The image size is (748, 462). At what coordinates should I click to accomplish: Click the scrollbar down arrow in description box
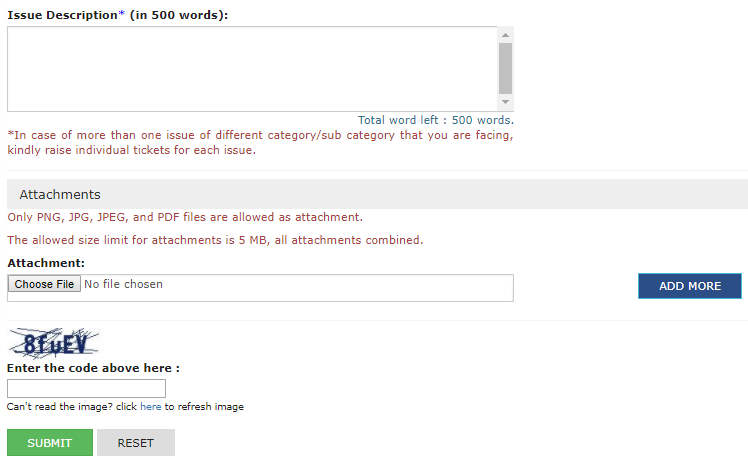pos(505,102)
